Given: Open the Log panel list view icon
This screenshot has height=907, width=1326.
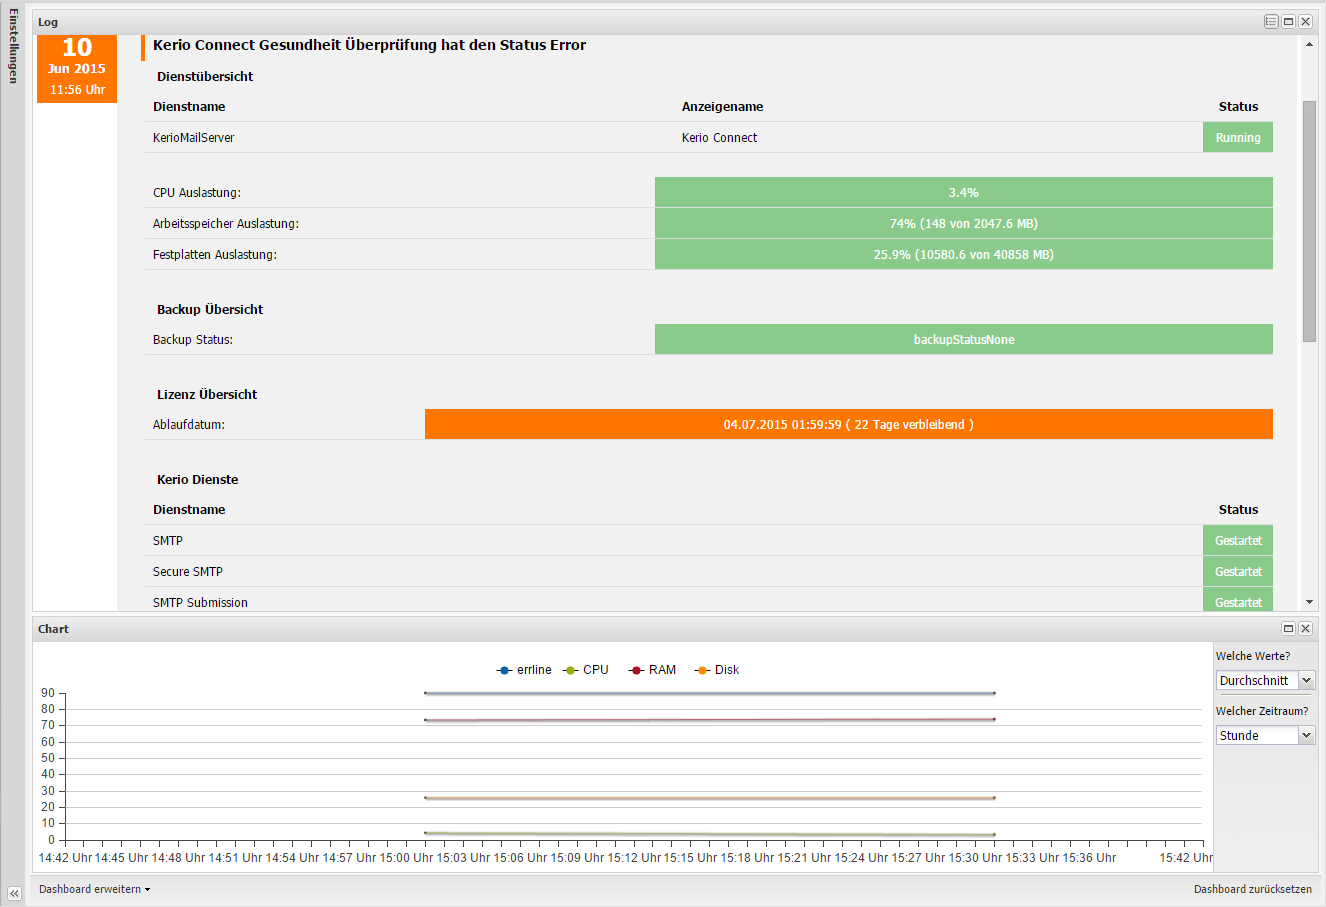Looking at the screenshot, I should (1271, 22).
